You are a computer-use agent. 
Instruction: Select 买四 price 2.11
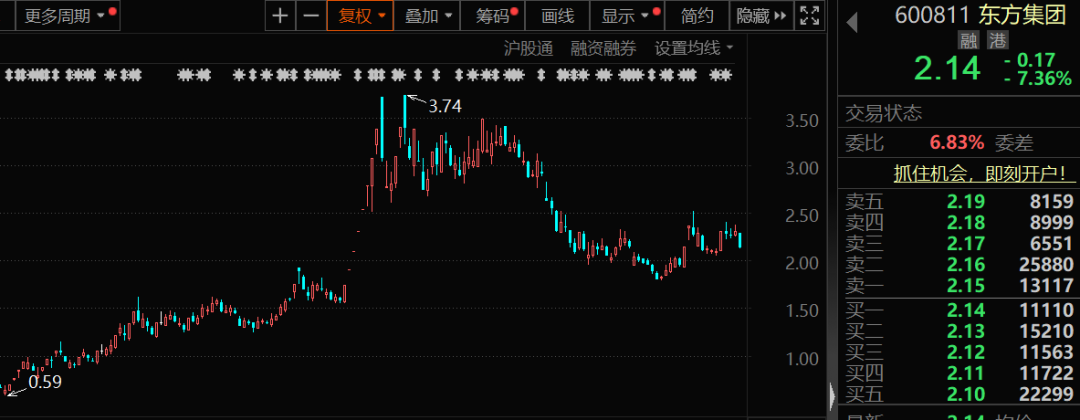pos(966,373)
